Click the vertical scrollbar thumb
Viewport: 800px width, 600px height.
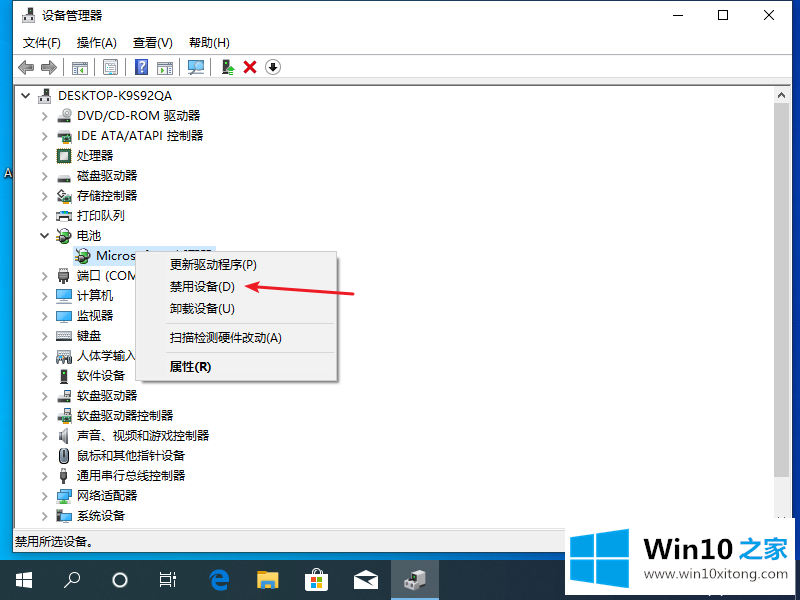pyautogui.click(x=781, y=290)
